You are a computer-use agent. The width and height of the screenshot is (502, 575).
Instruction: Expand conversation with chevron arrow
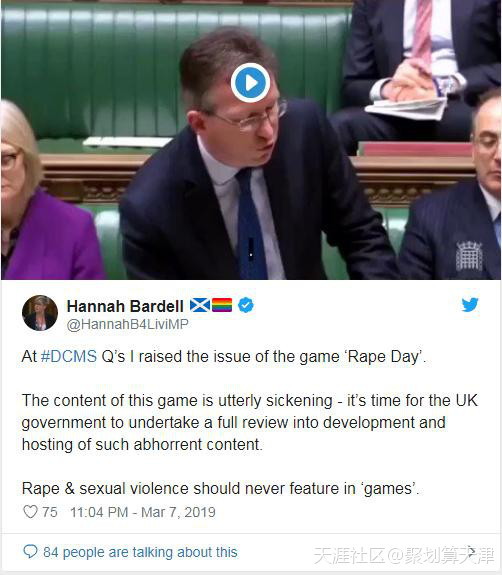tap(472, 551)
